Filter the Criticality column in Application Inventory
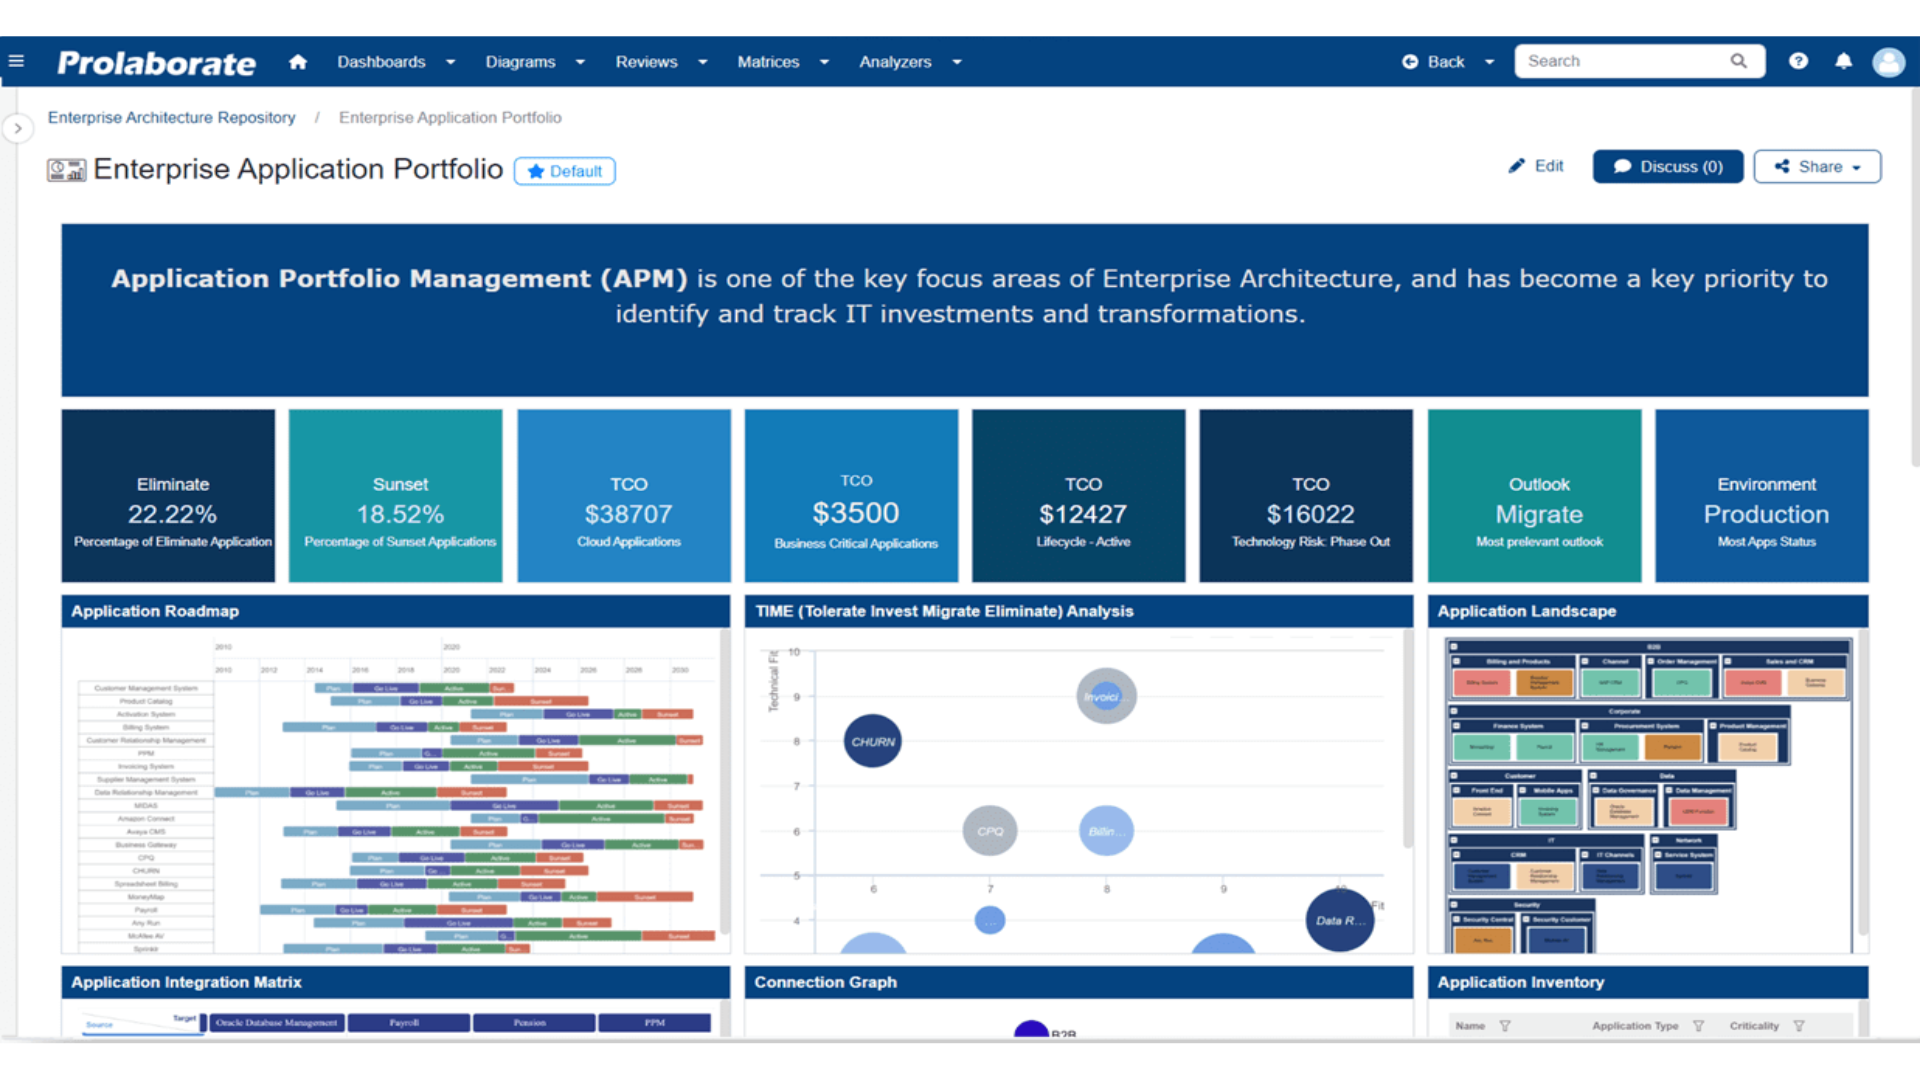Viewport: 1920px width, 1080px height. [1800, 1026]
